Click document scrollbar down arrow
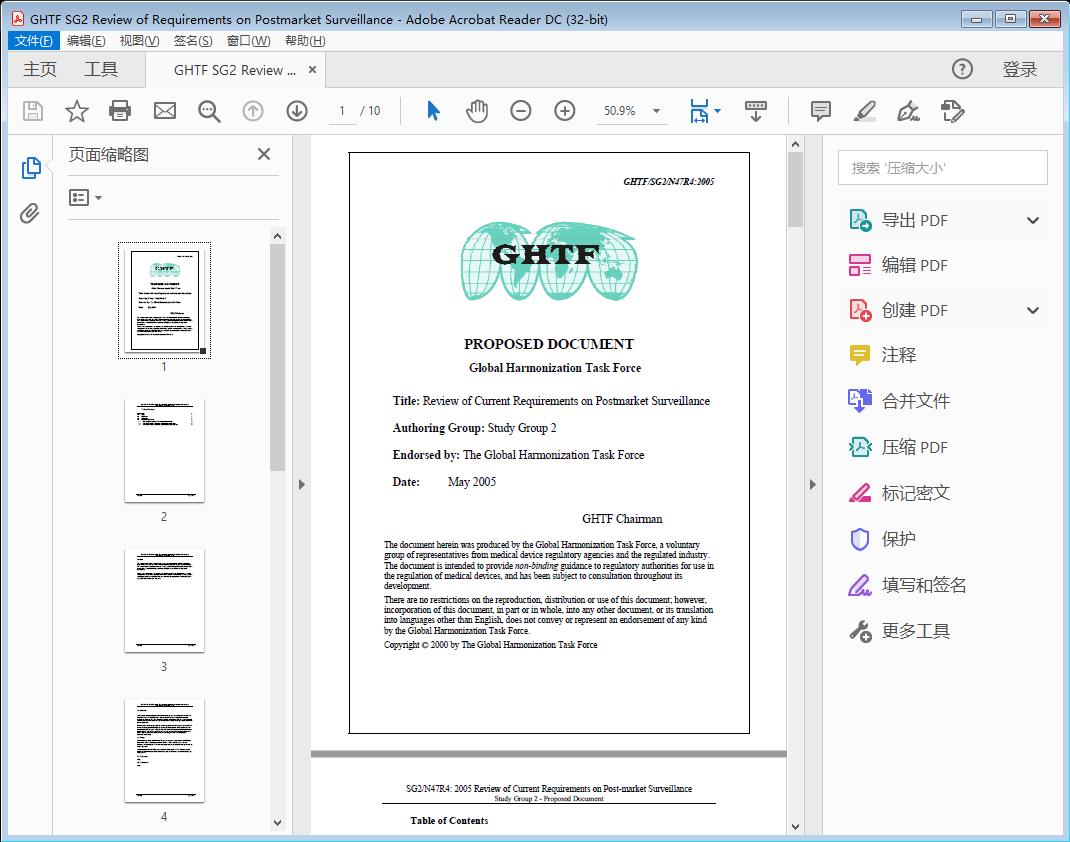1070x842 pixels. [795, 826]
